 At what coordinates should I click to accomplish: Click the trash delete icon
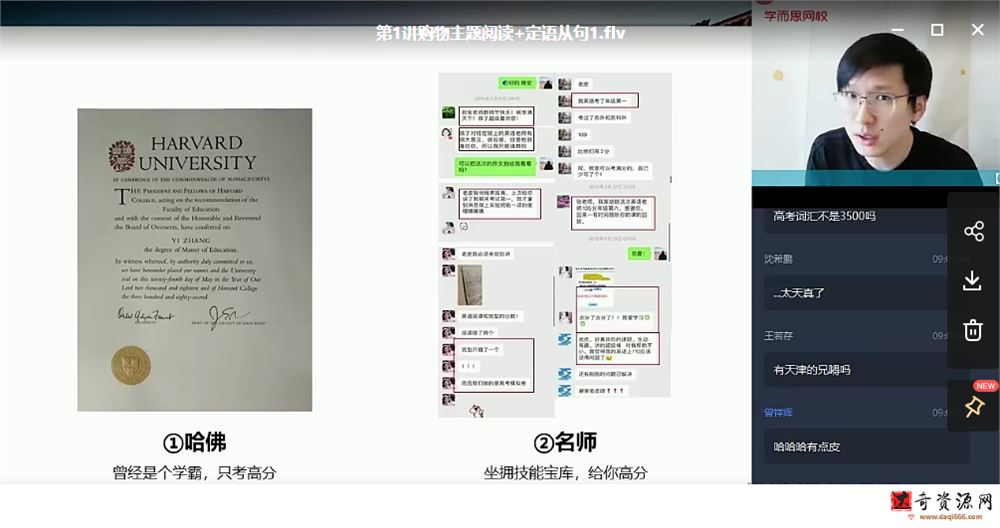973,330
